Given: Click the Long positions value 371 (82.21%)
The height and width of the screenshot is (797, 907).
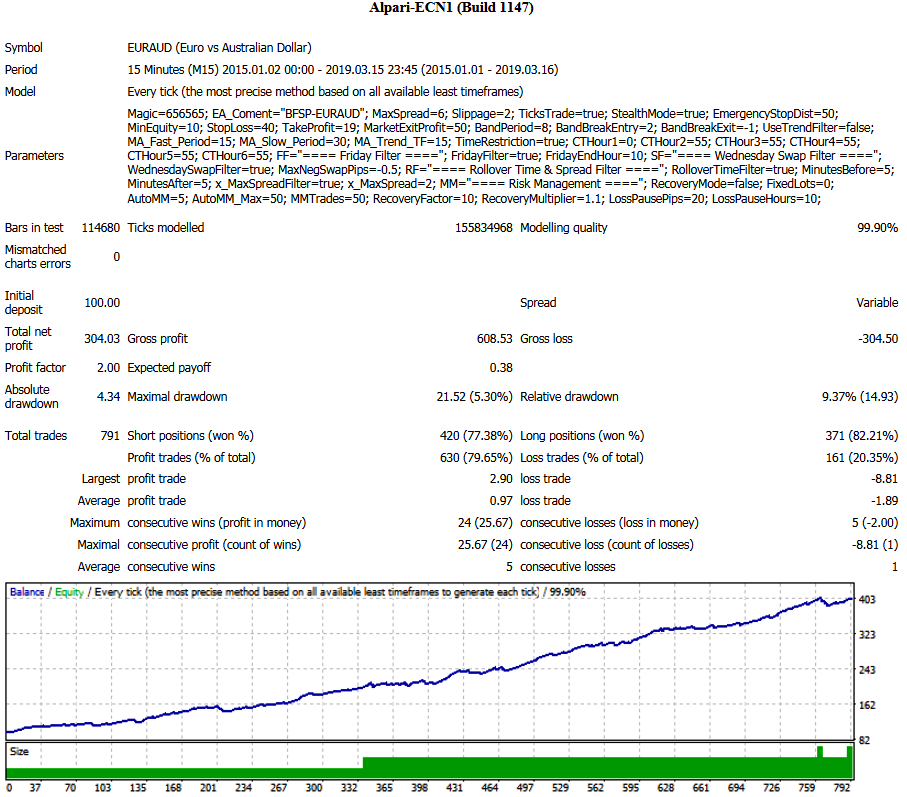Looking at the screenshot, I should coord(862,436).
